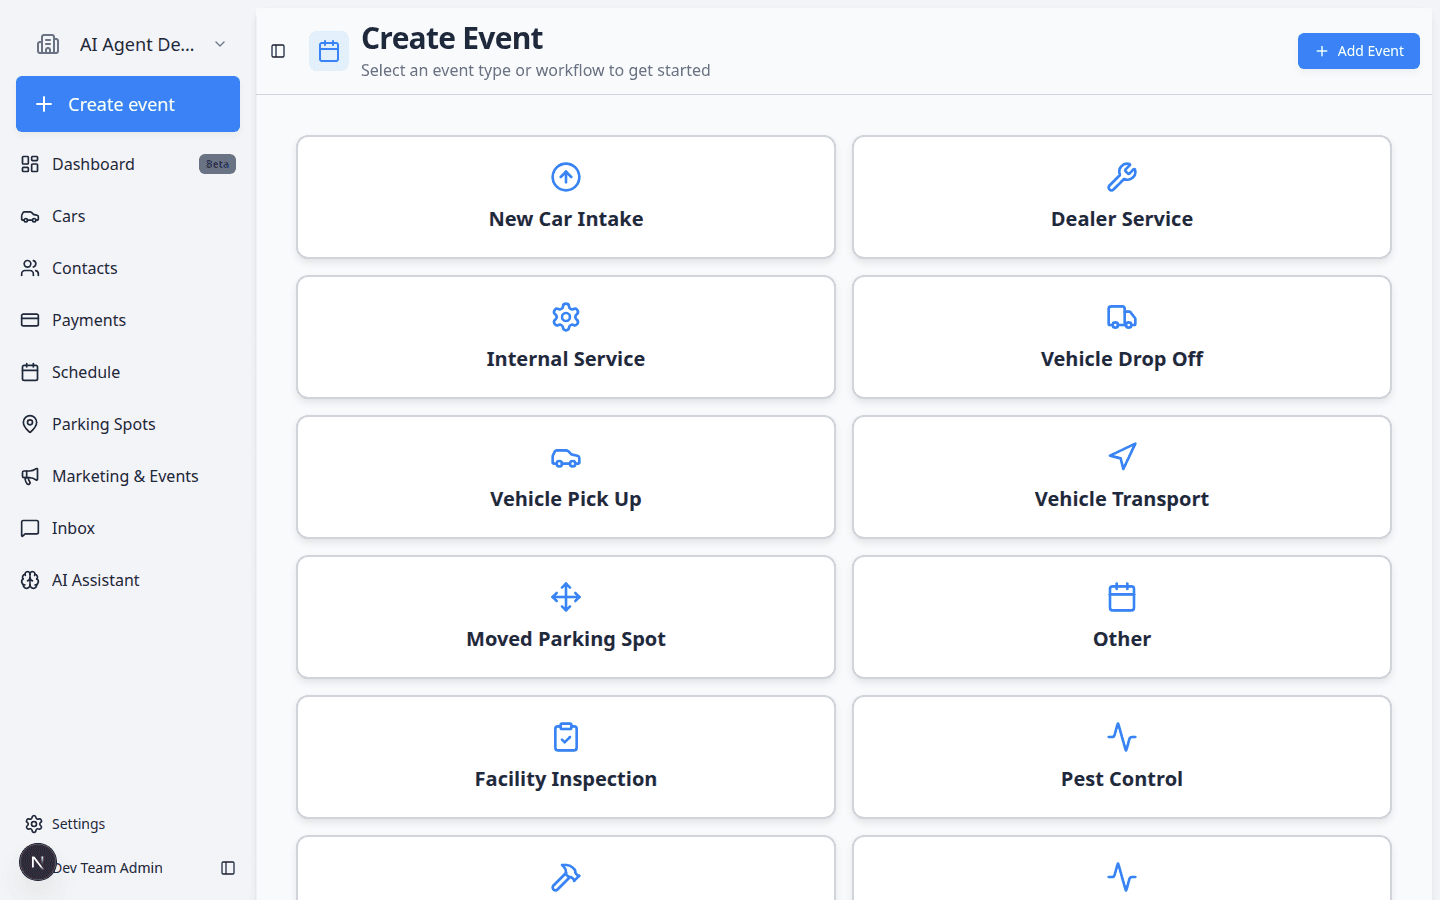This screenshot has width=1440, height=900.
Task: Choose the Pest Control event type
Action: pos(1122,757)
